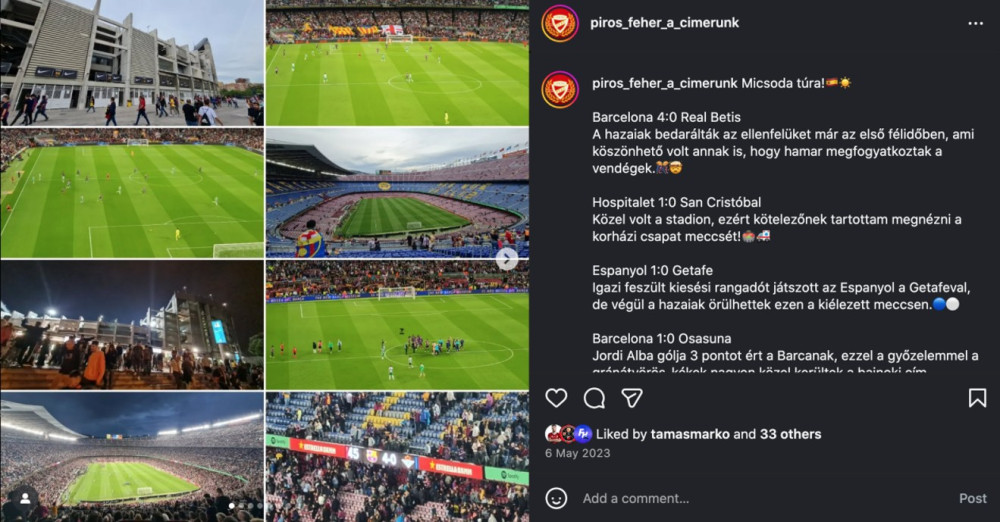Open the three-dot more options menu

point(975,23)
